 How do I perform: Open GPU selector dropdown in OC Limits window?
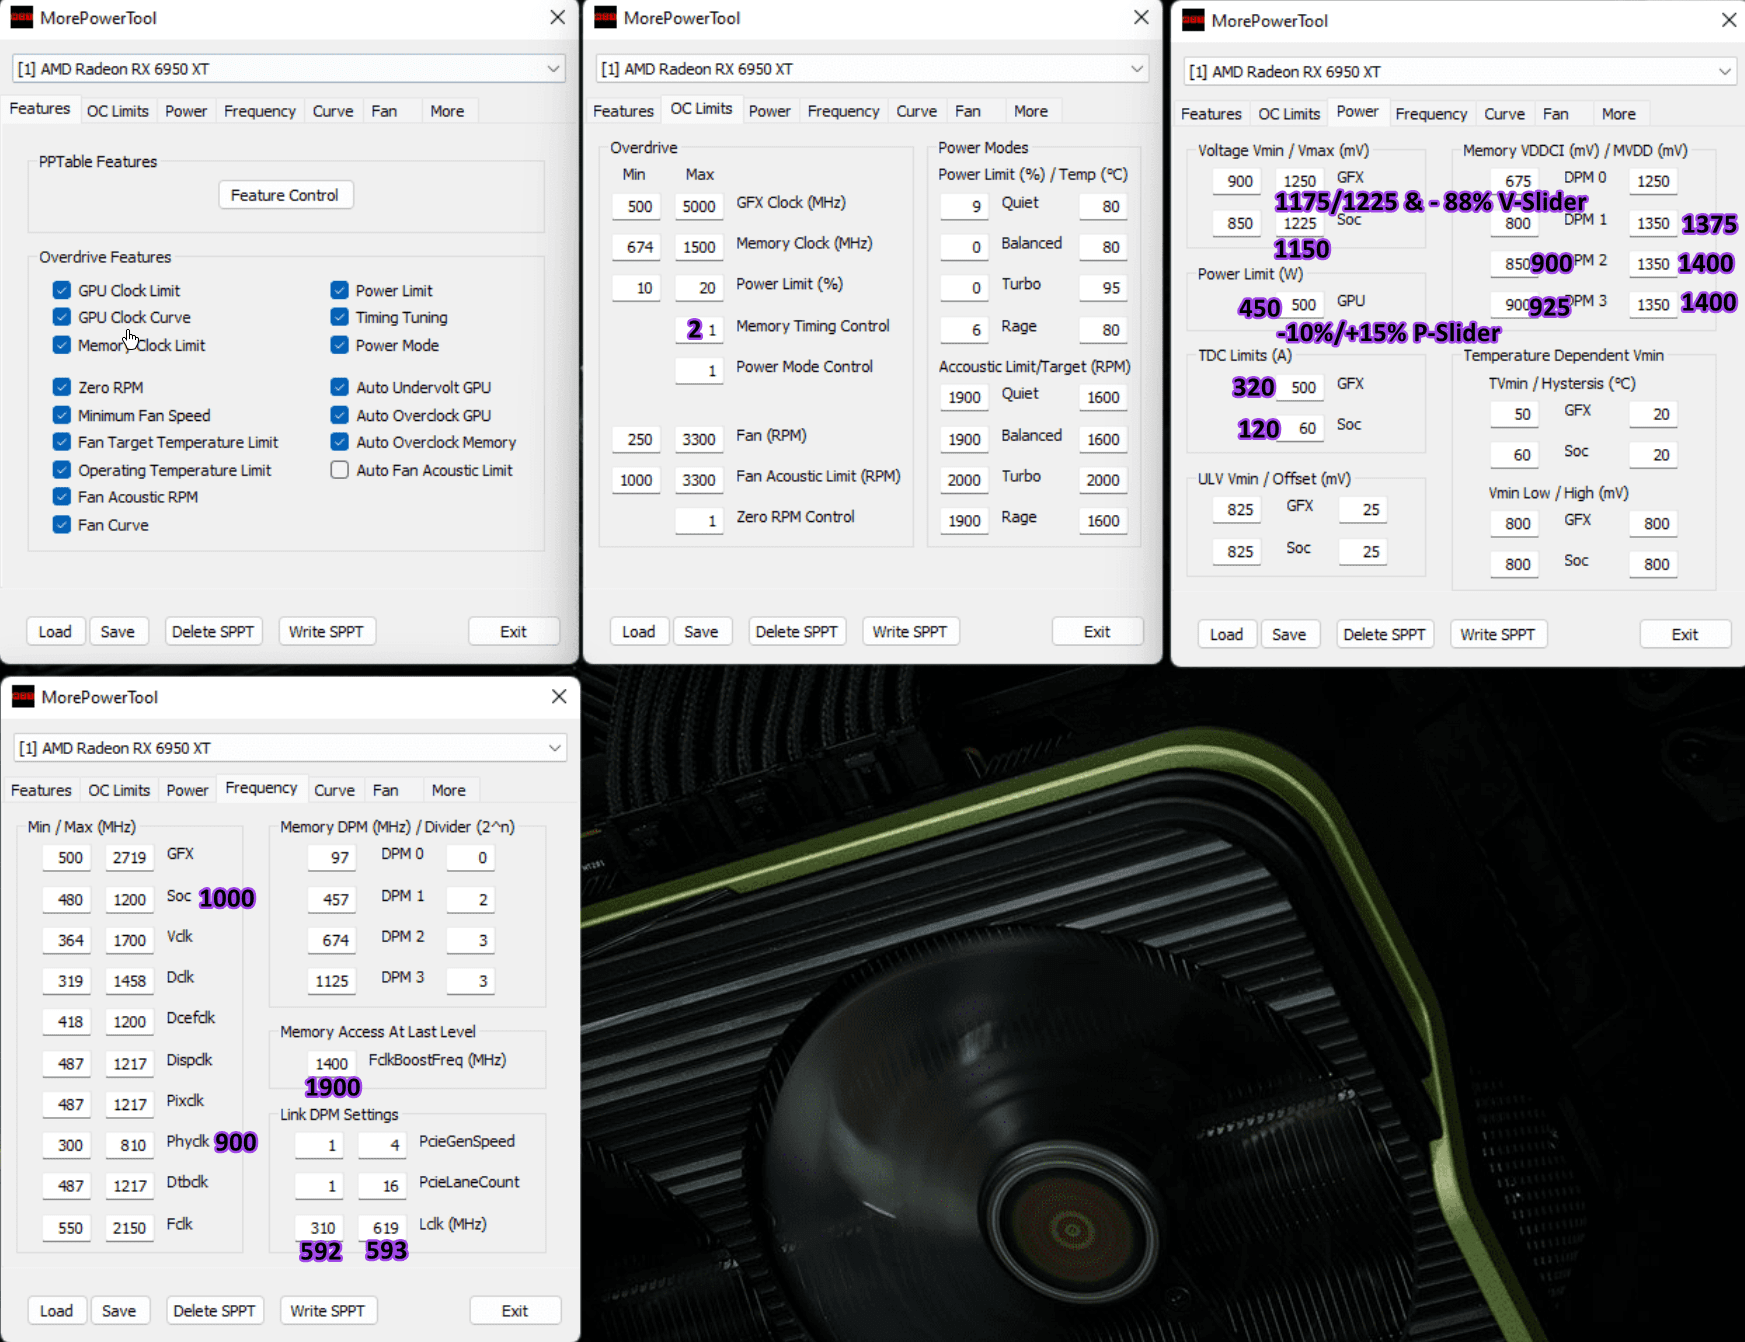[872, 69]
